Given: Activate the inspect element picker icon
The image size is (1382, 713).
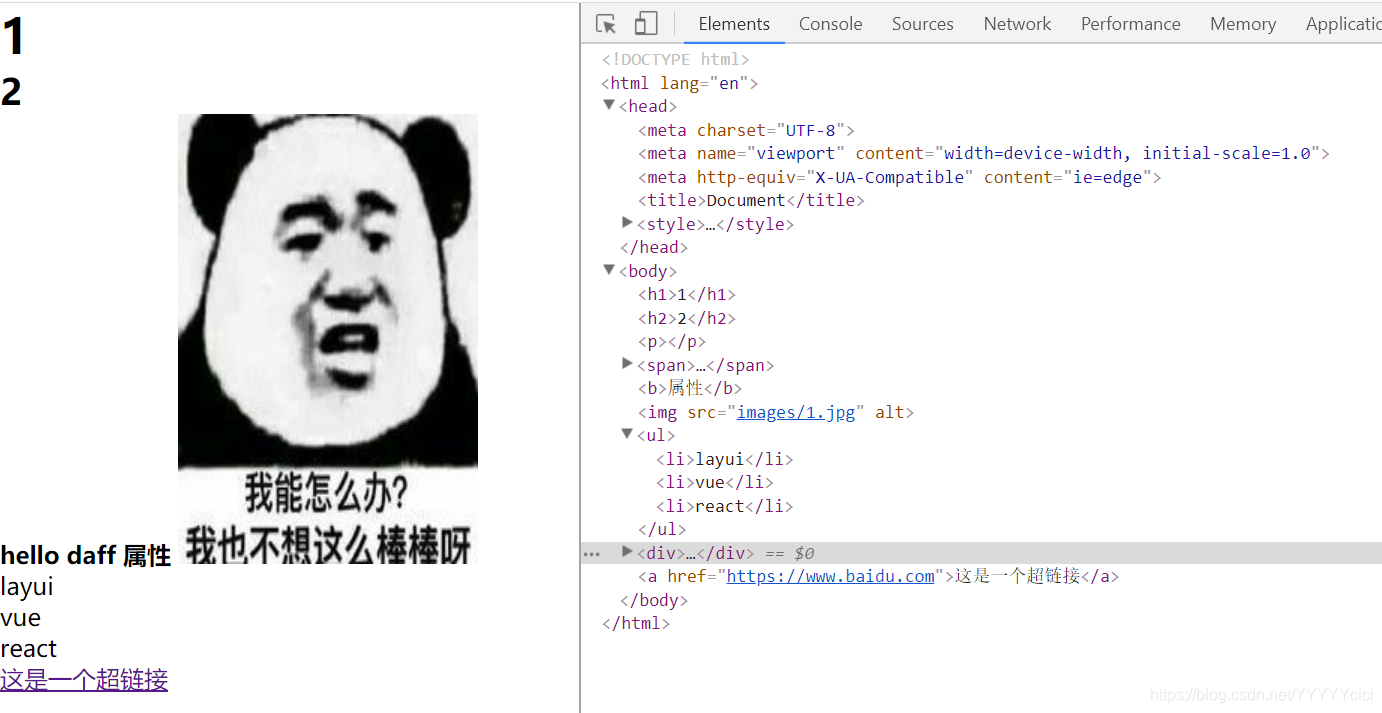Looking at the screenshot, I should (x=605, y=24).
